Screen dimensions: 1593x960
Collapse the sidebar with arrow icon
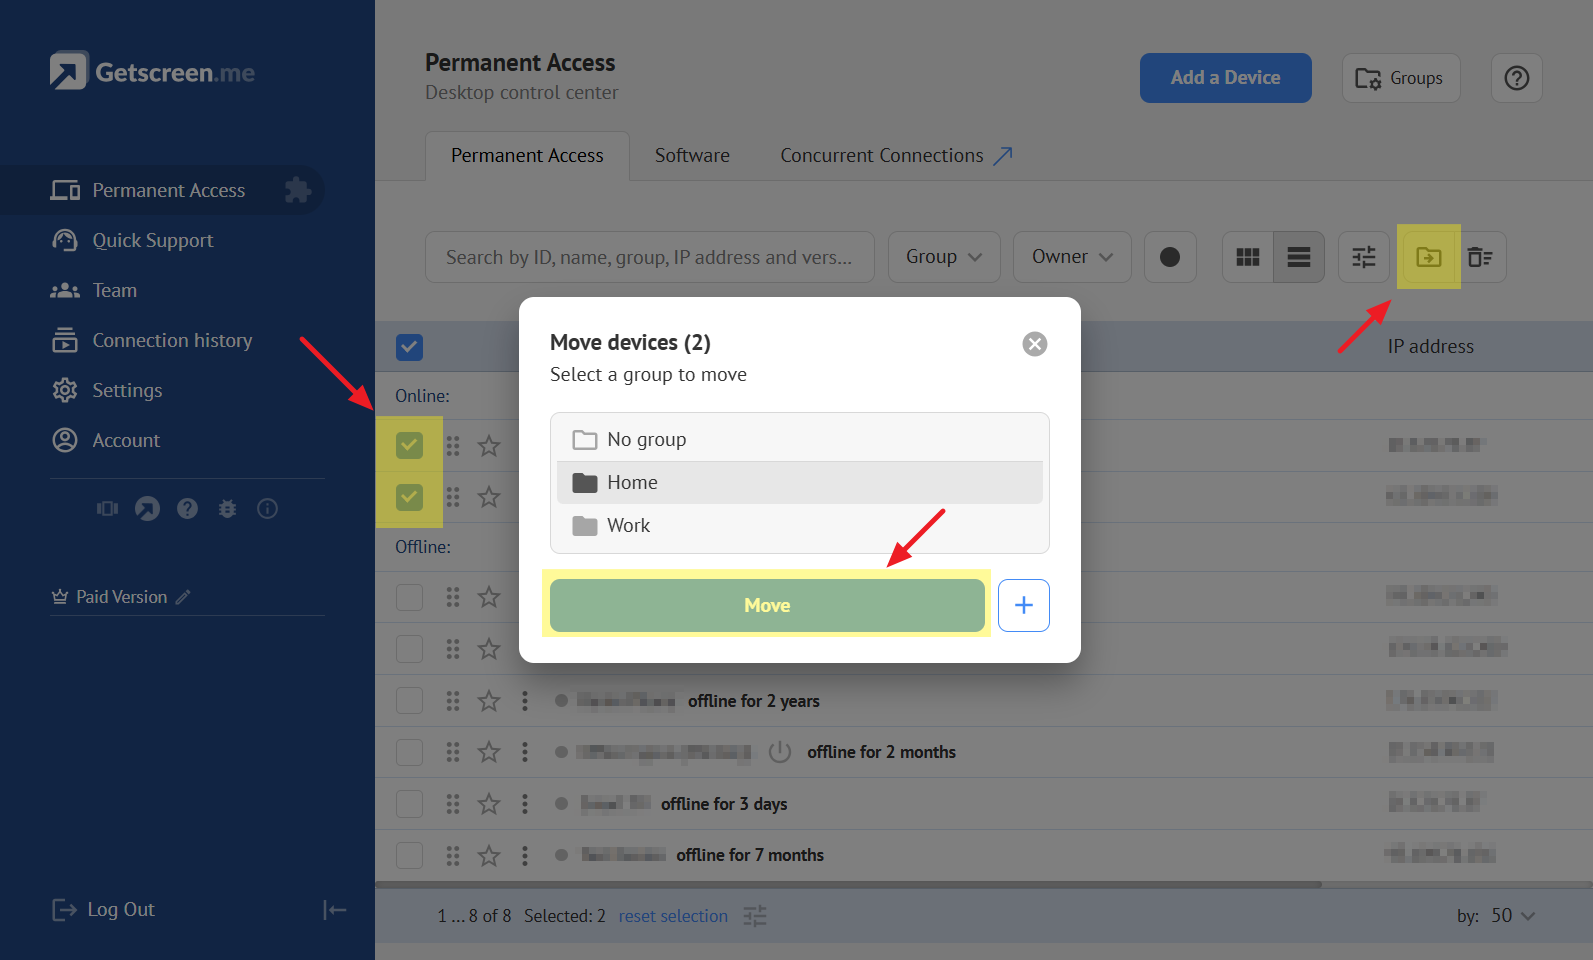[334, 909]
